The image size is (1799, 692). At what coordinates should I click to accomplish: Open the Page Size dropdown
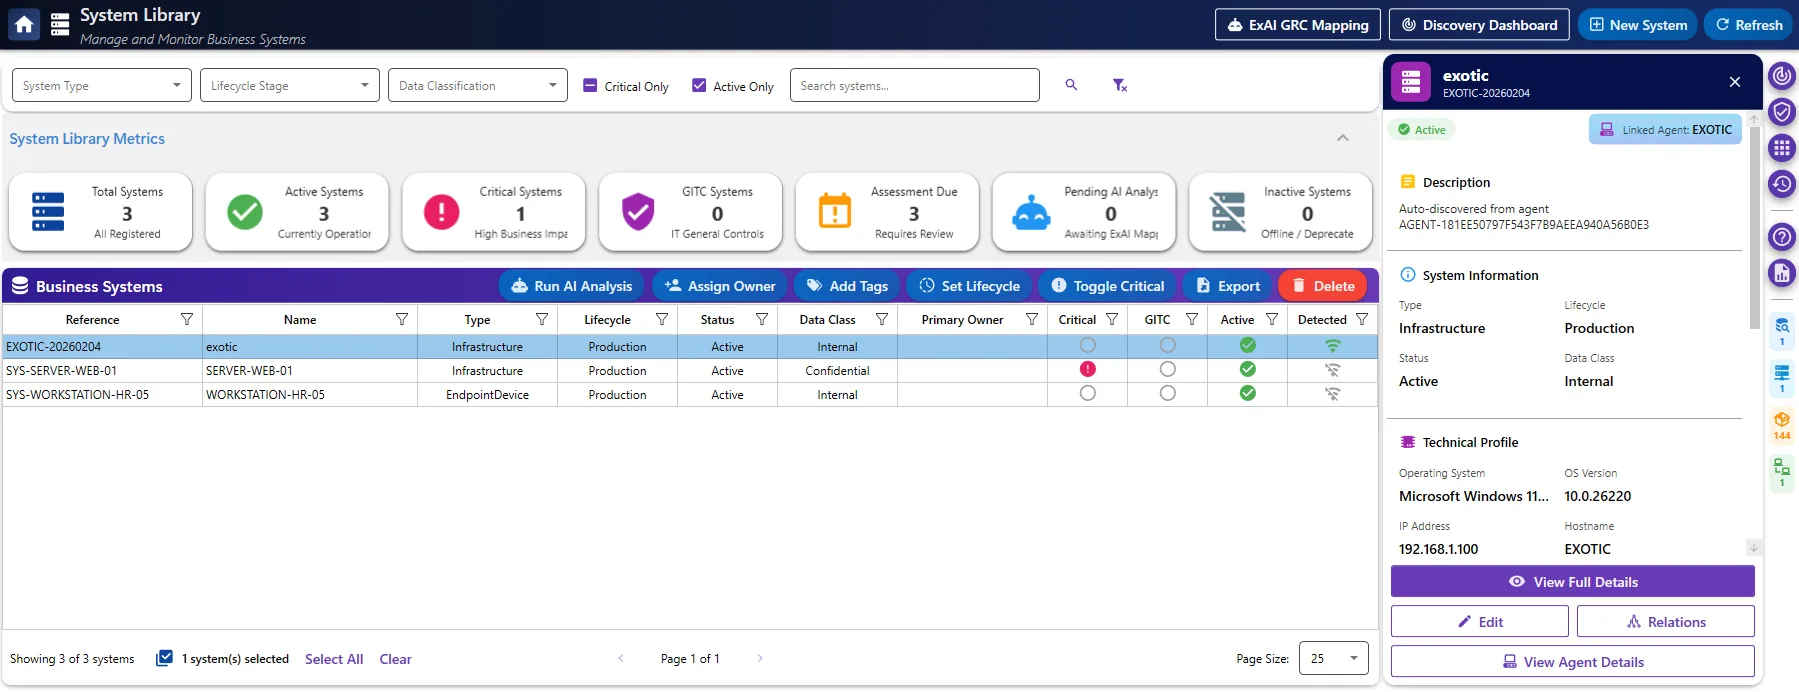click(1334, 658)
